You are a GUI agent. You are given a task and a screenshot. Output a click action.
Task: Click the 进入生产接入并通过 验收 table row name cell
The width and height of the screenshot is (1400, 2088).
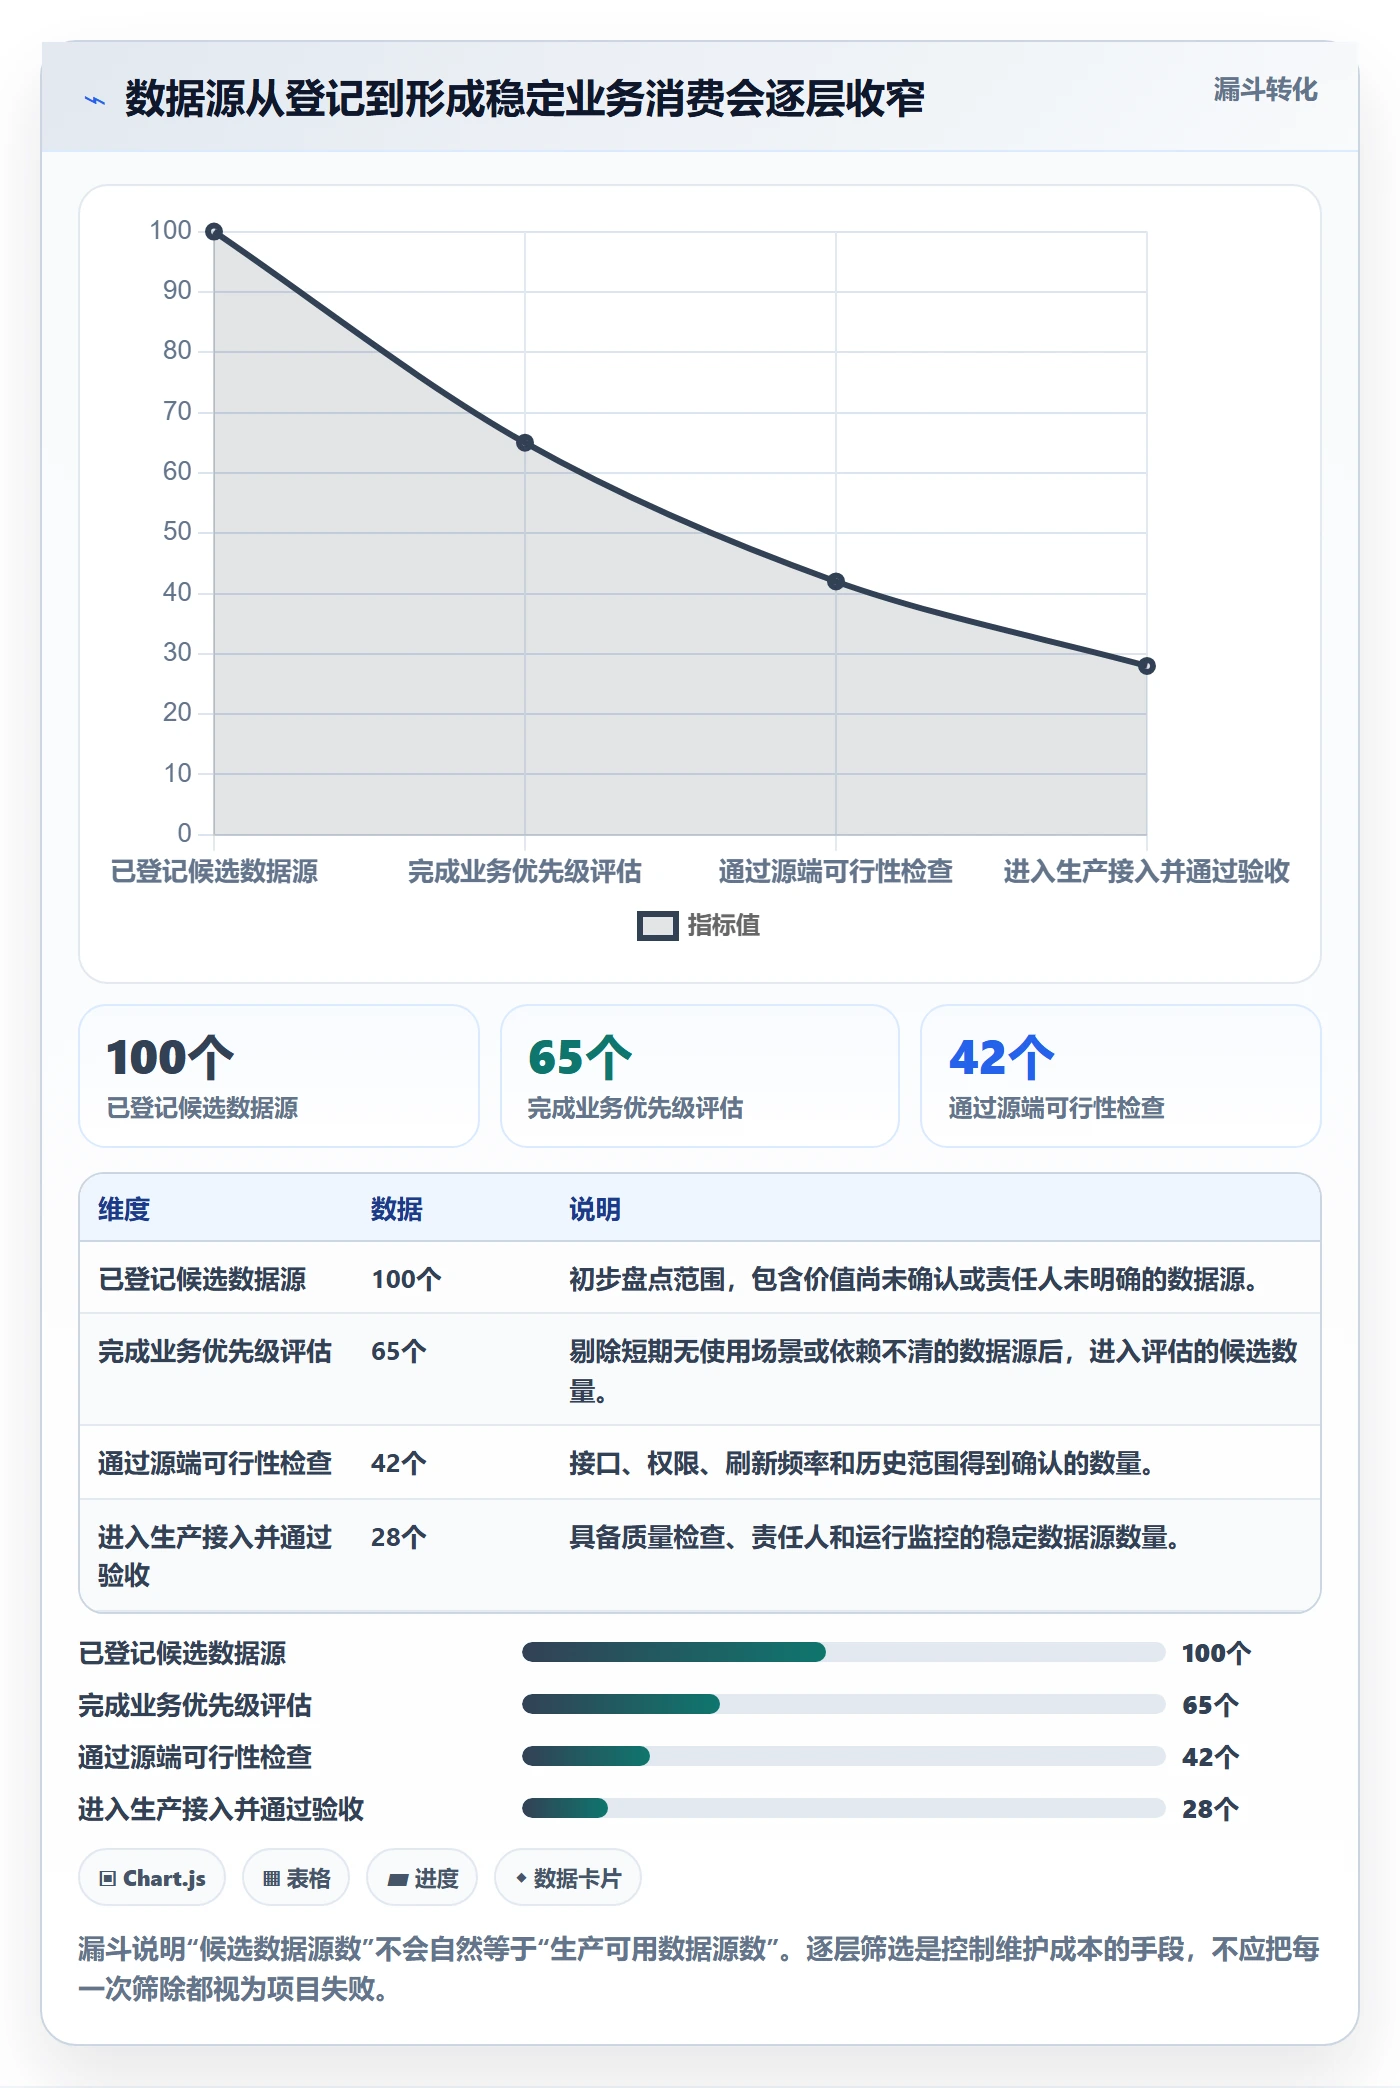(215, 1556)
